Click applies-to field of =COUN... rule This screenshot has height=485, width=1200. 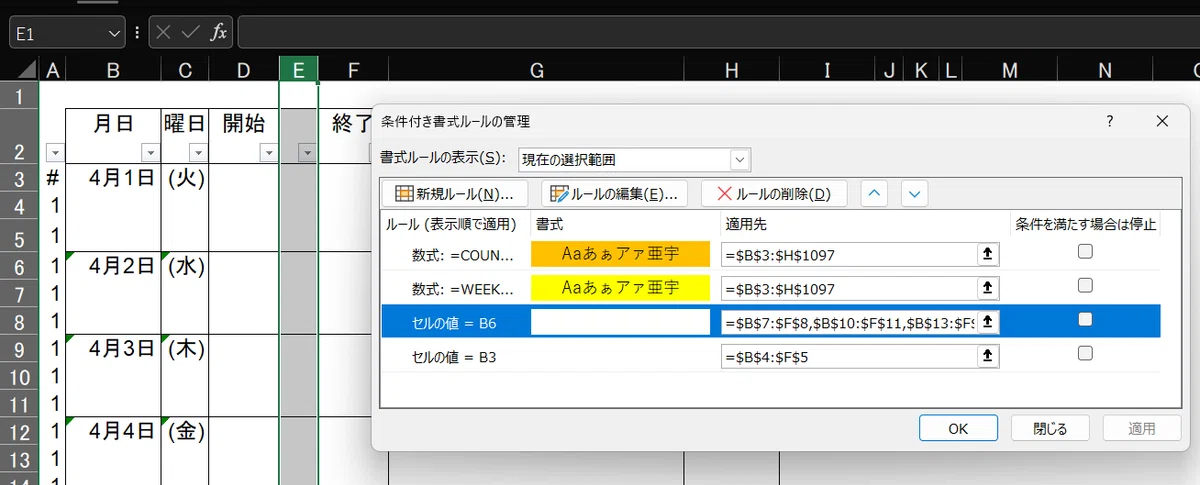(x=849, y=255)
